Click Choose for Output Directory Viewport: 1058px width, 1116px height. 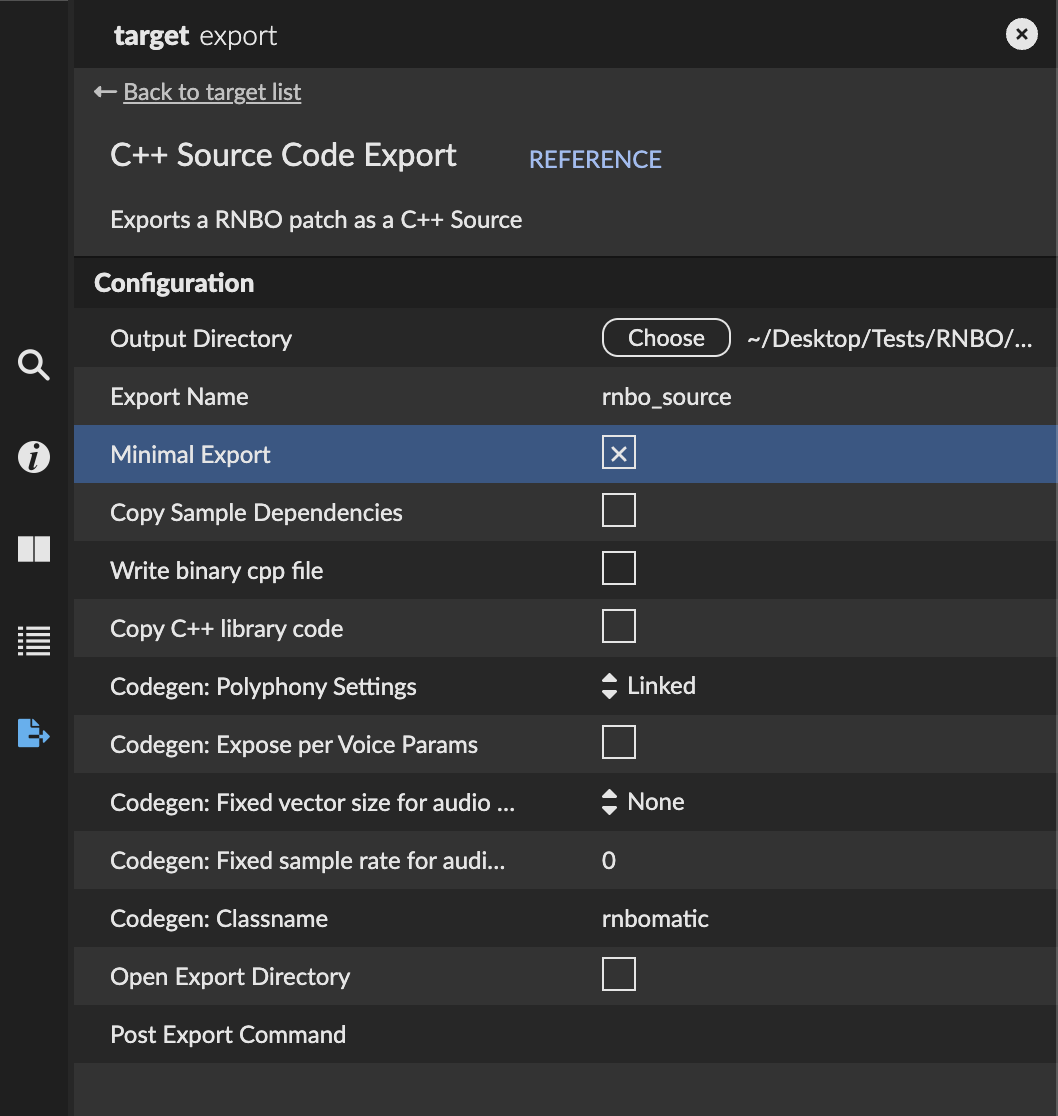[x=666, y=337]
